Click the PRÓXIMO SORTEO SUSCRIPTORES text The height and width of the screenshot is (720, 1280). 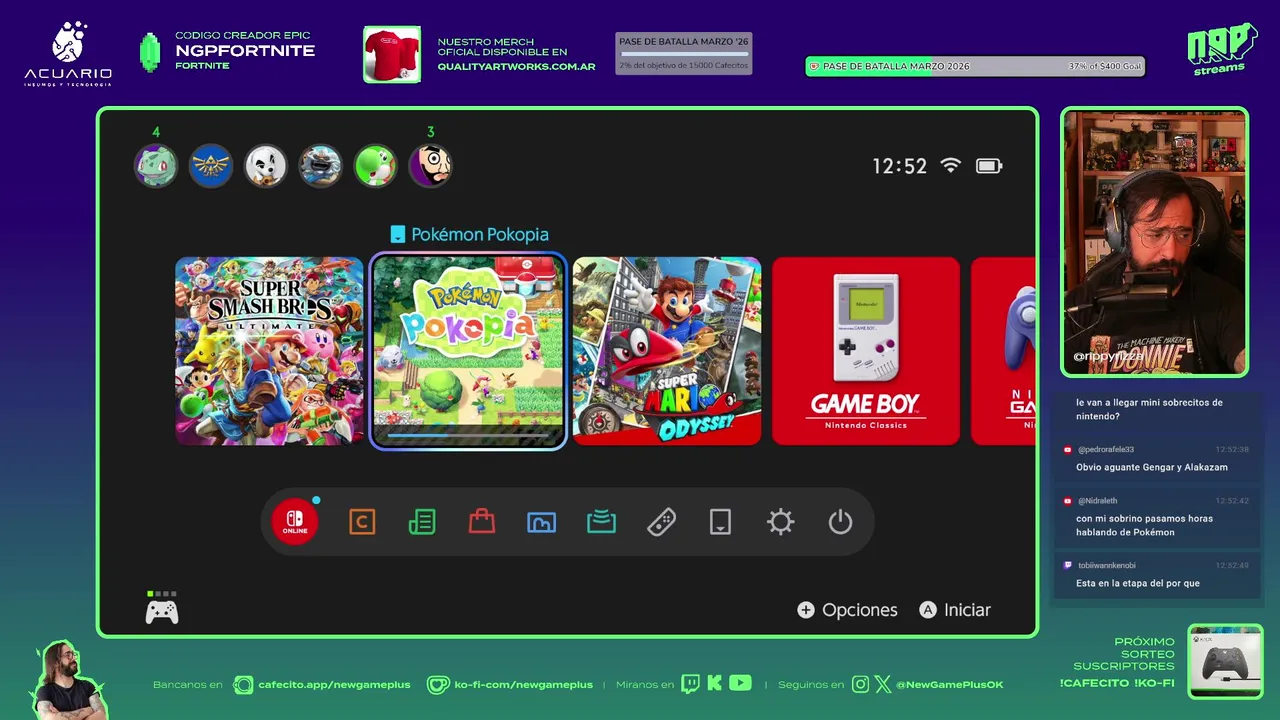tap(1124, 654)
